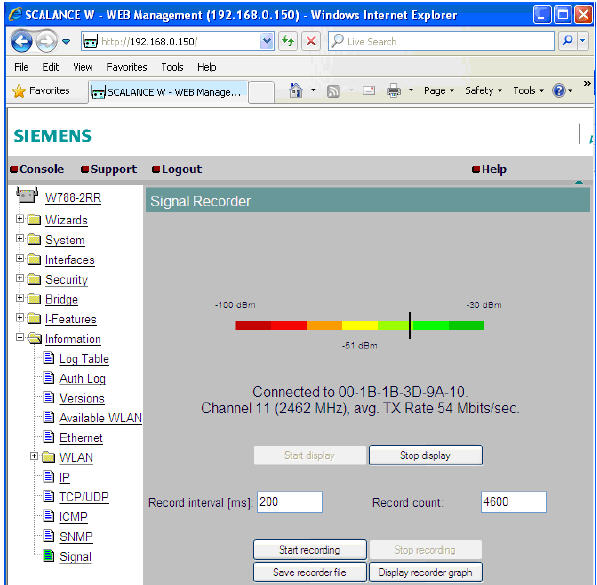Expand the command bar chevron overflow
597x585 pixels.
pyautogui.click(x=587, y=83)
